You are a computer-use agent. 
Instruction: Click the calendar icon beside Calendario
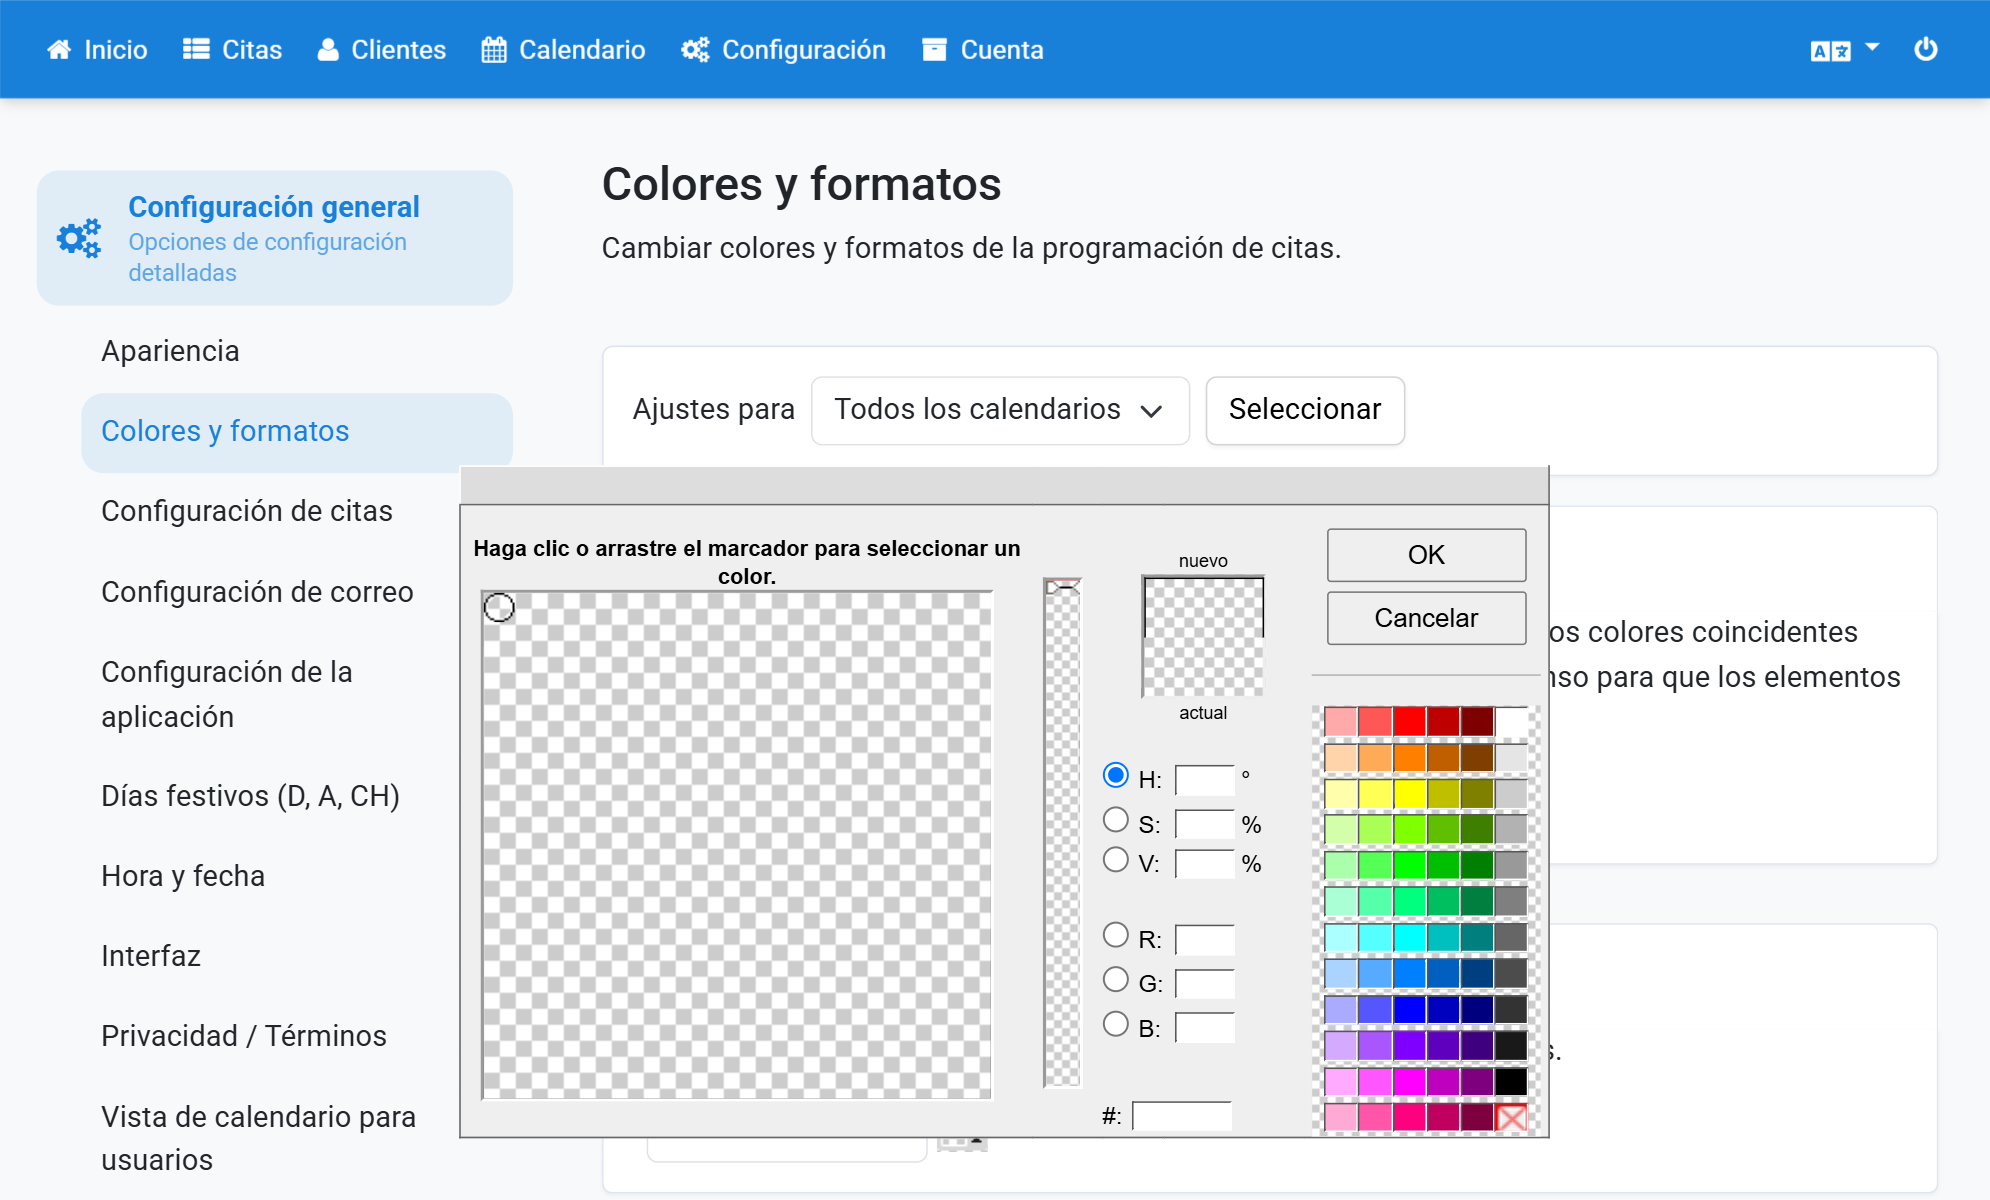[x=494, y=50]
